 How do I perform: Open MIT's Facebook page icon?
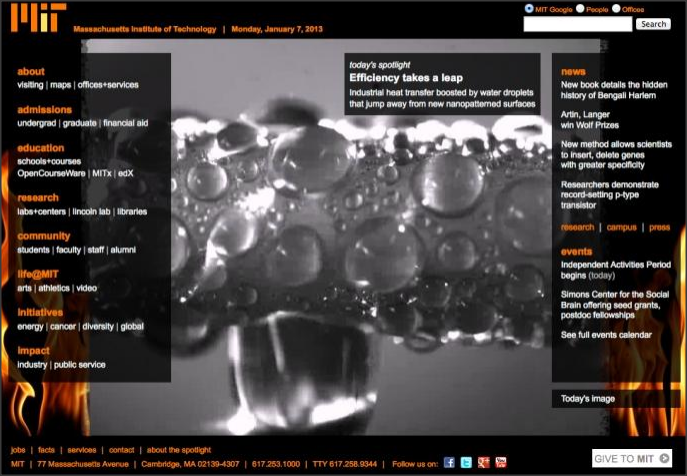(449, 463)
